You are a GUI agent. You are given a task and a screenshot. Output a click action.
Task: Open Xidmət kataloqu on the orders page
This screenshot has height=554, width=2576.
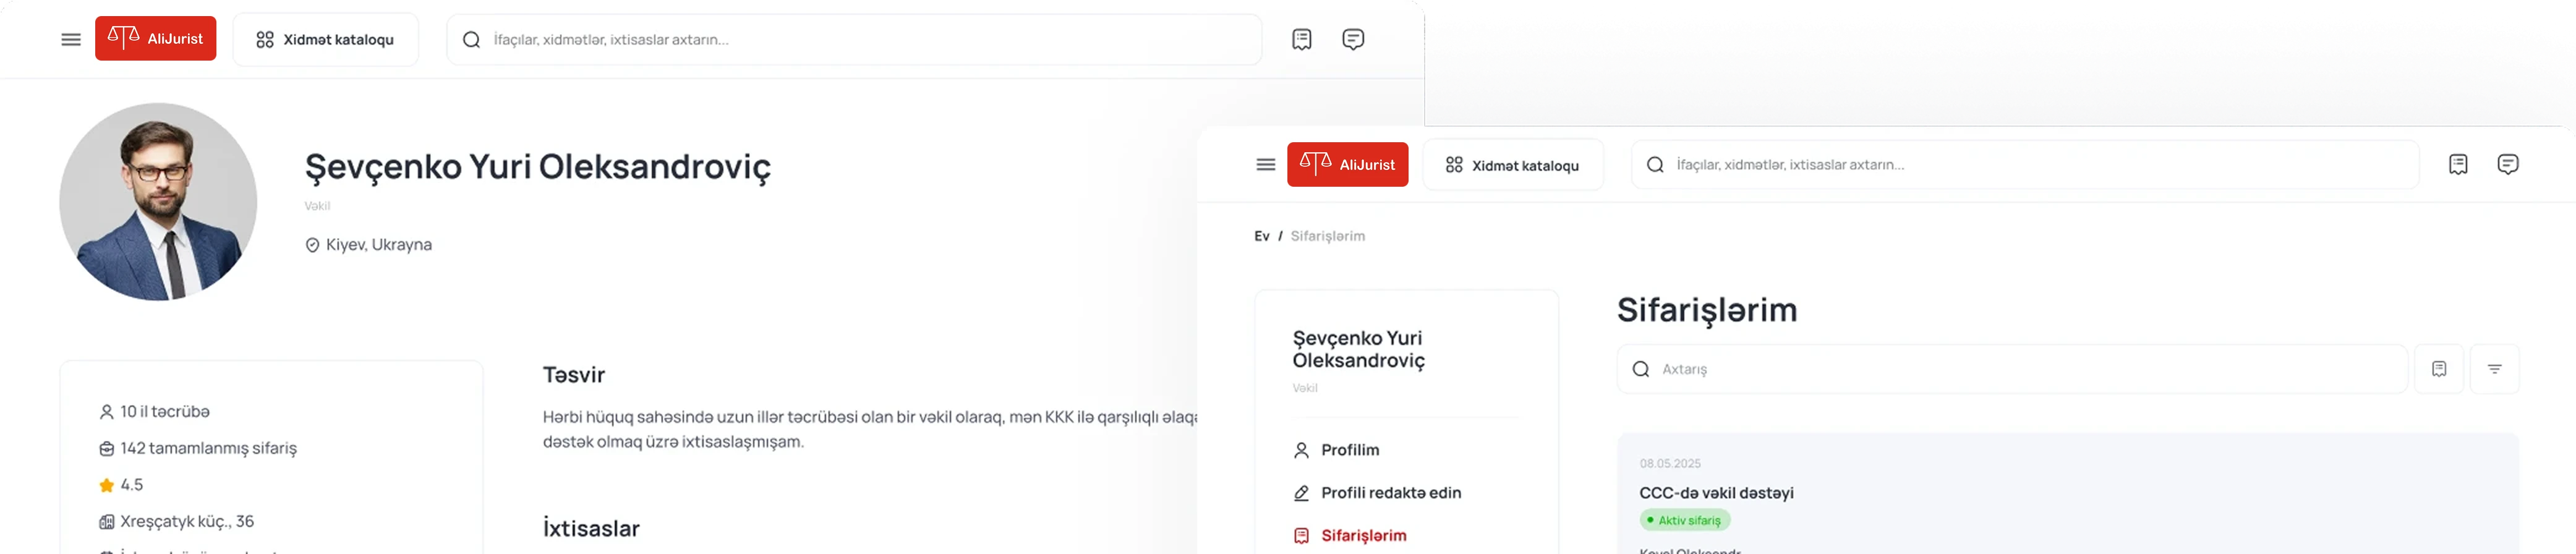[1513, 165]
